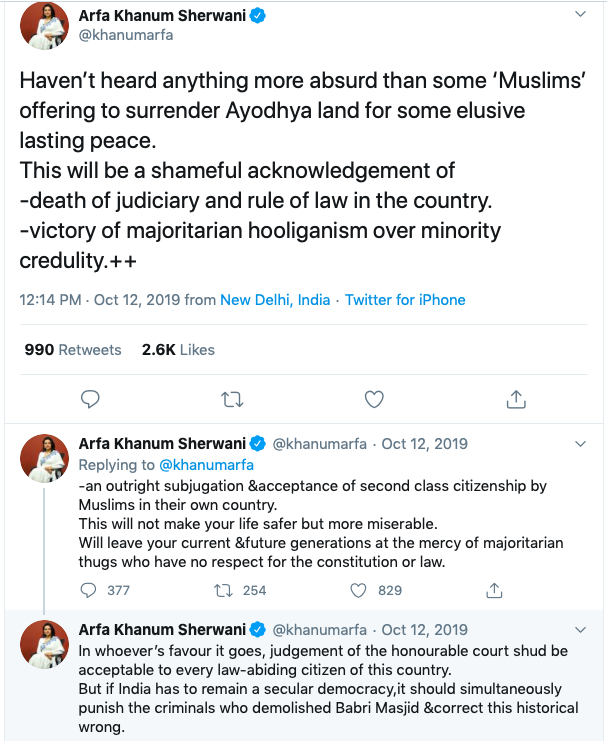Image resolution: width=607 pixels, height=741 pixels.
Task: Expand options chevron on Babri Masjid reply
Action: tap(581, 630)
